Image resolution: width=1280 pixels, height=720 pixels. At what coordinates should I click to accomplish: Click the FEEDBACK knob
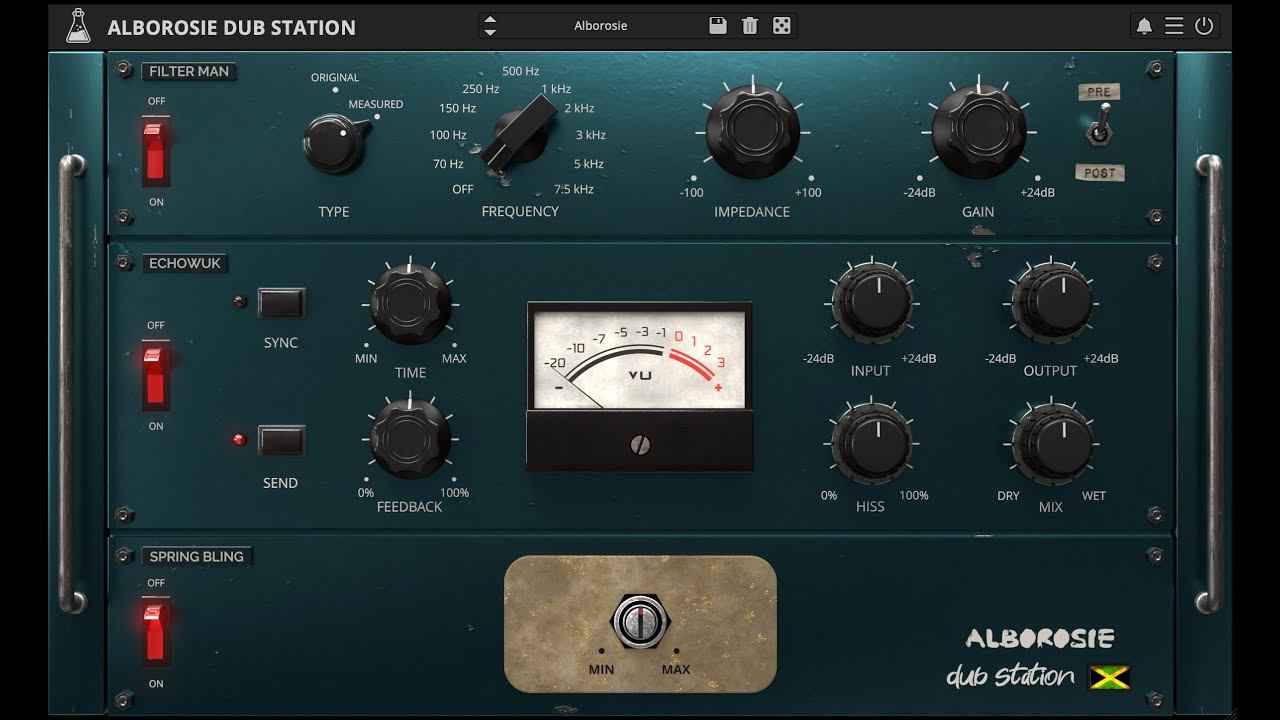pos(411,438)
